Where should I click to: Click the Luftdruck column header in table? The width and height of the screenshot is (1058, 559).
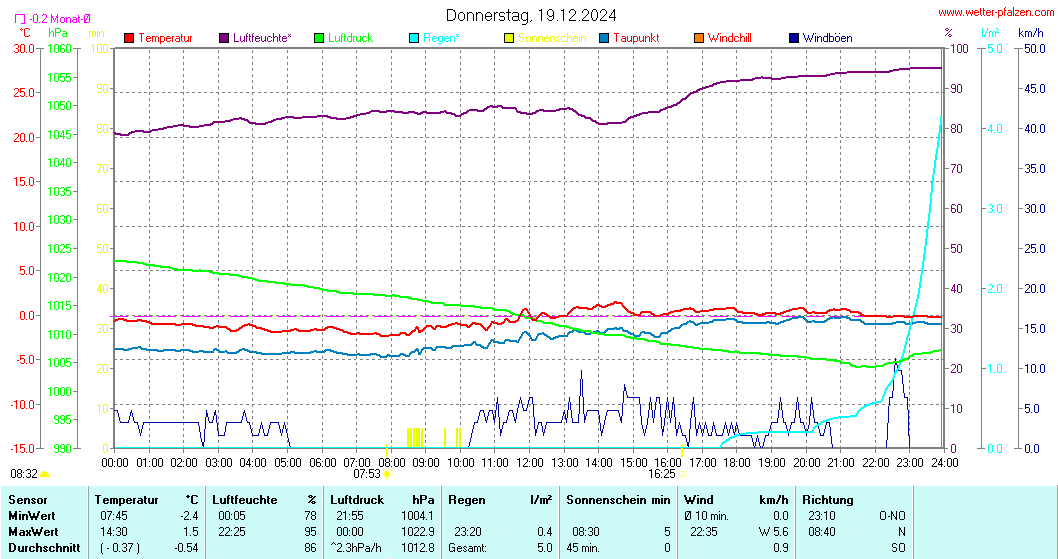[357, 500]
